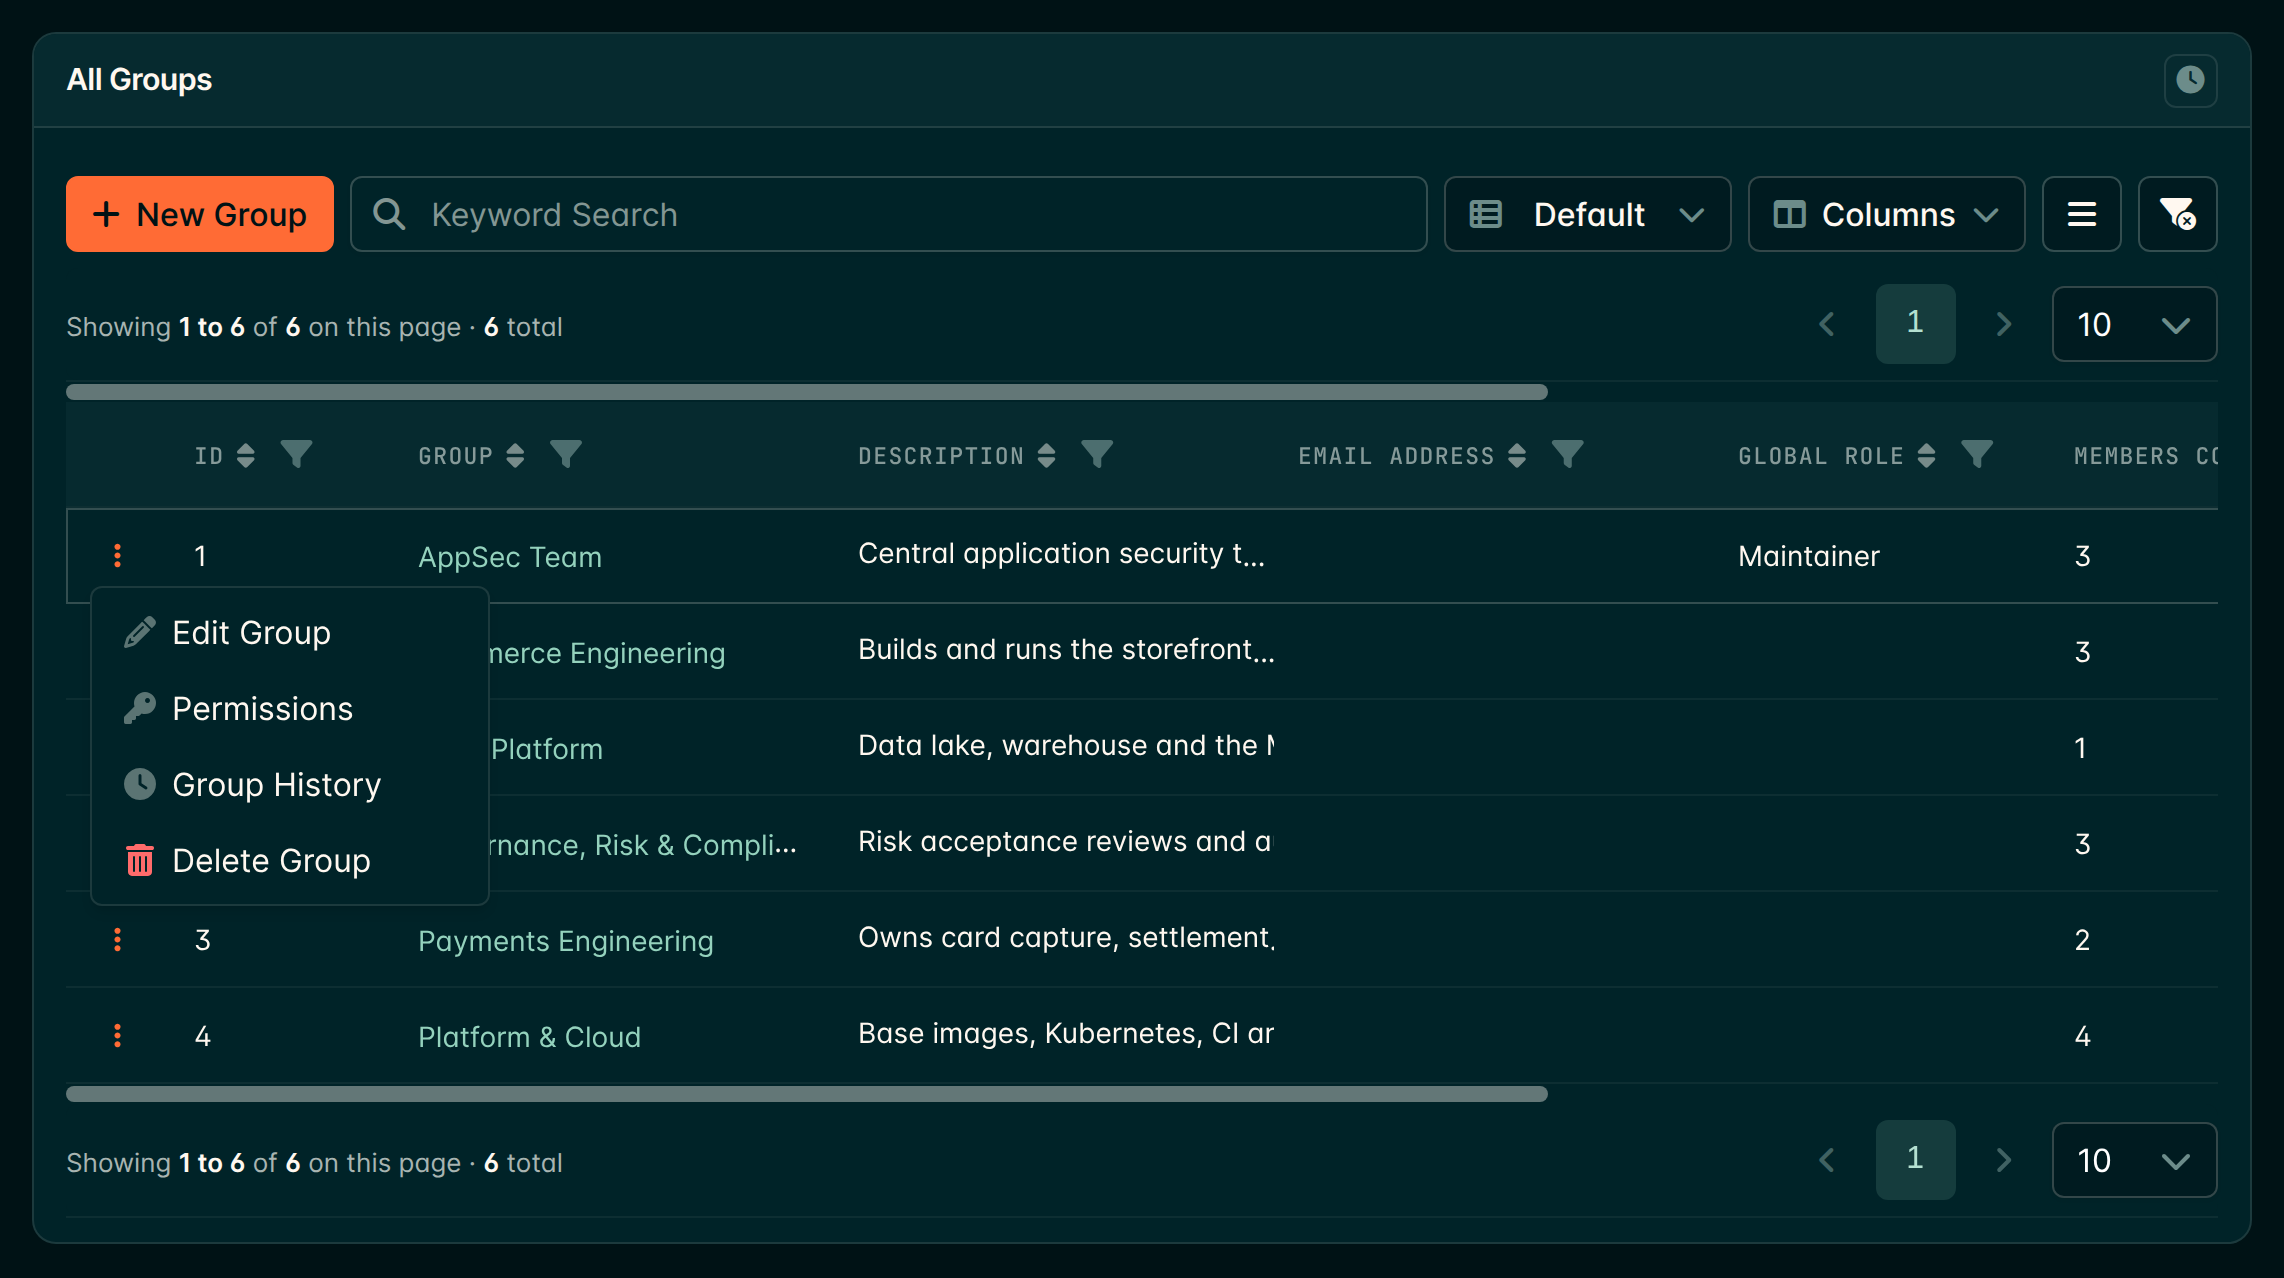2284x1278 pixels.
Task: Open row actions for Payments Engineering
Action: [x=118, y=940]
